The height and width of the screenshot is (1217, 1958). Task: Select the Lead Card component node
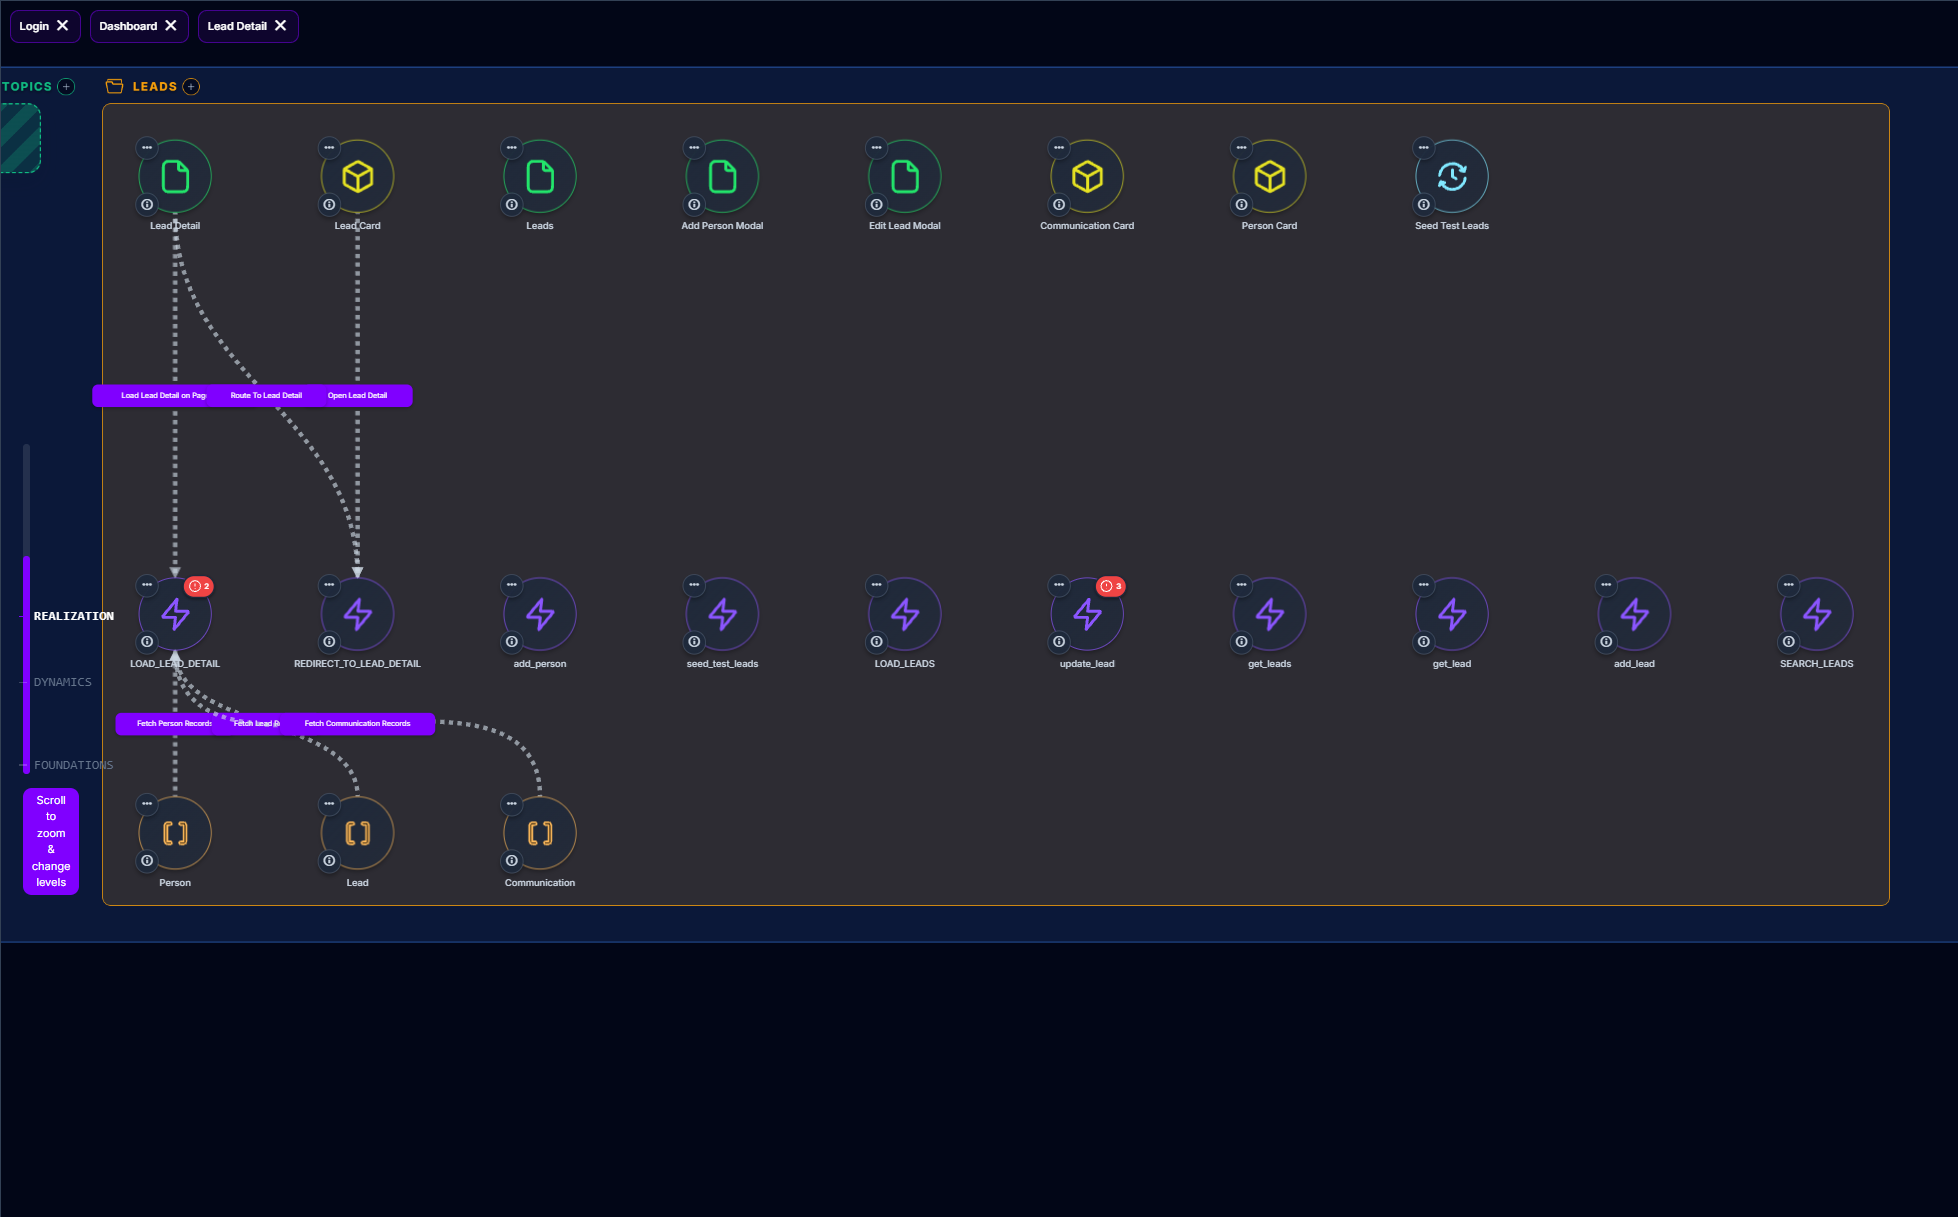pos(357,177)
